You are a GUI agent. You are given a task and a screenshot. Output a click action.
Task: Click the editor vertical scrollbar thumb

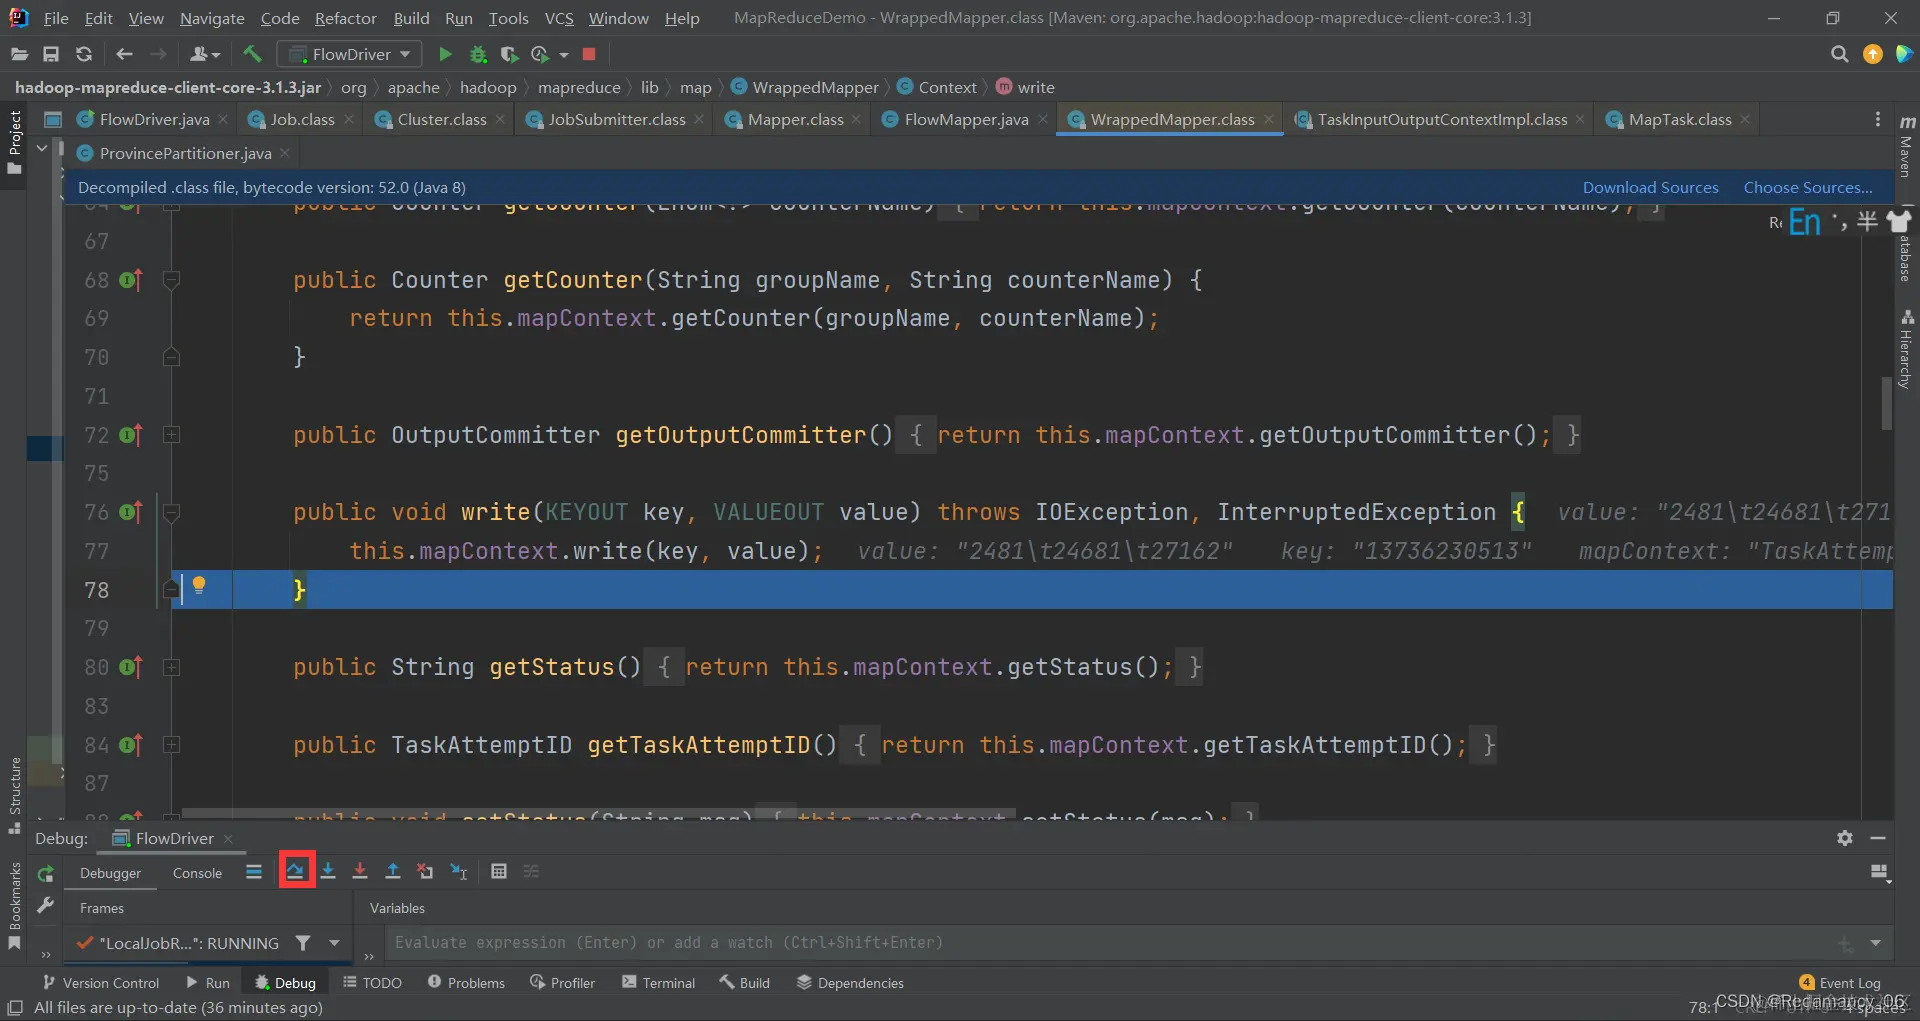coord(1886,402)
